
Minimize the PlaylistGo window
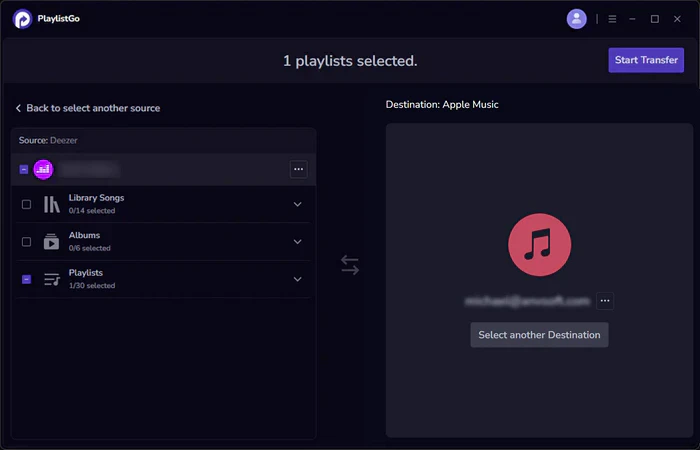[x=632, y=19]
